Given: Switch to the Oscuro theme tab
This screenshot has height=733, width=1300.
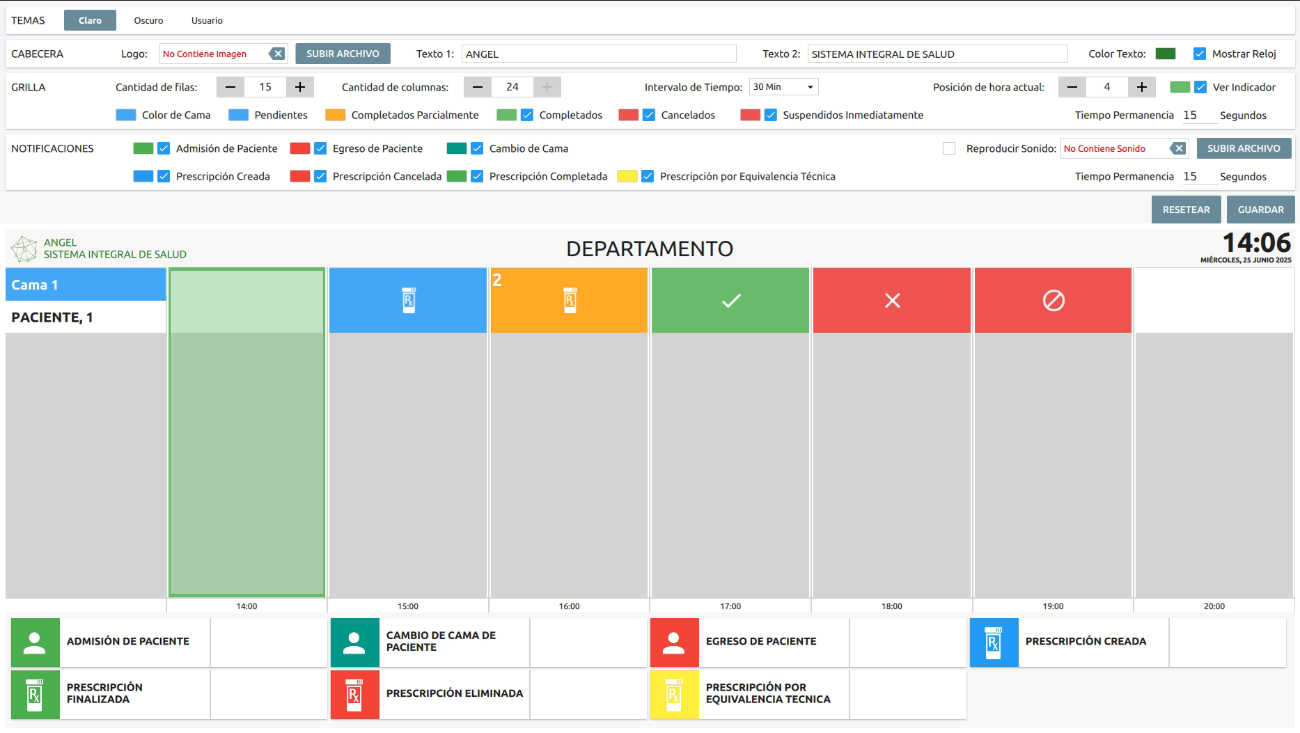Looking at the screenshot, I should point(148,19).
